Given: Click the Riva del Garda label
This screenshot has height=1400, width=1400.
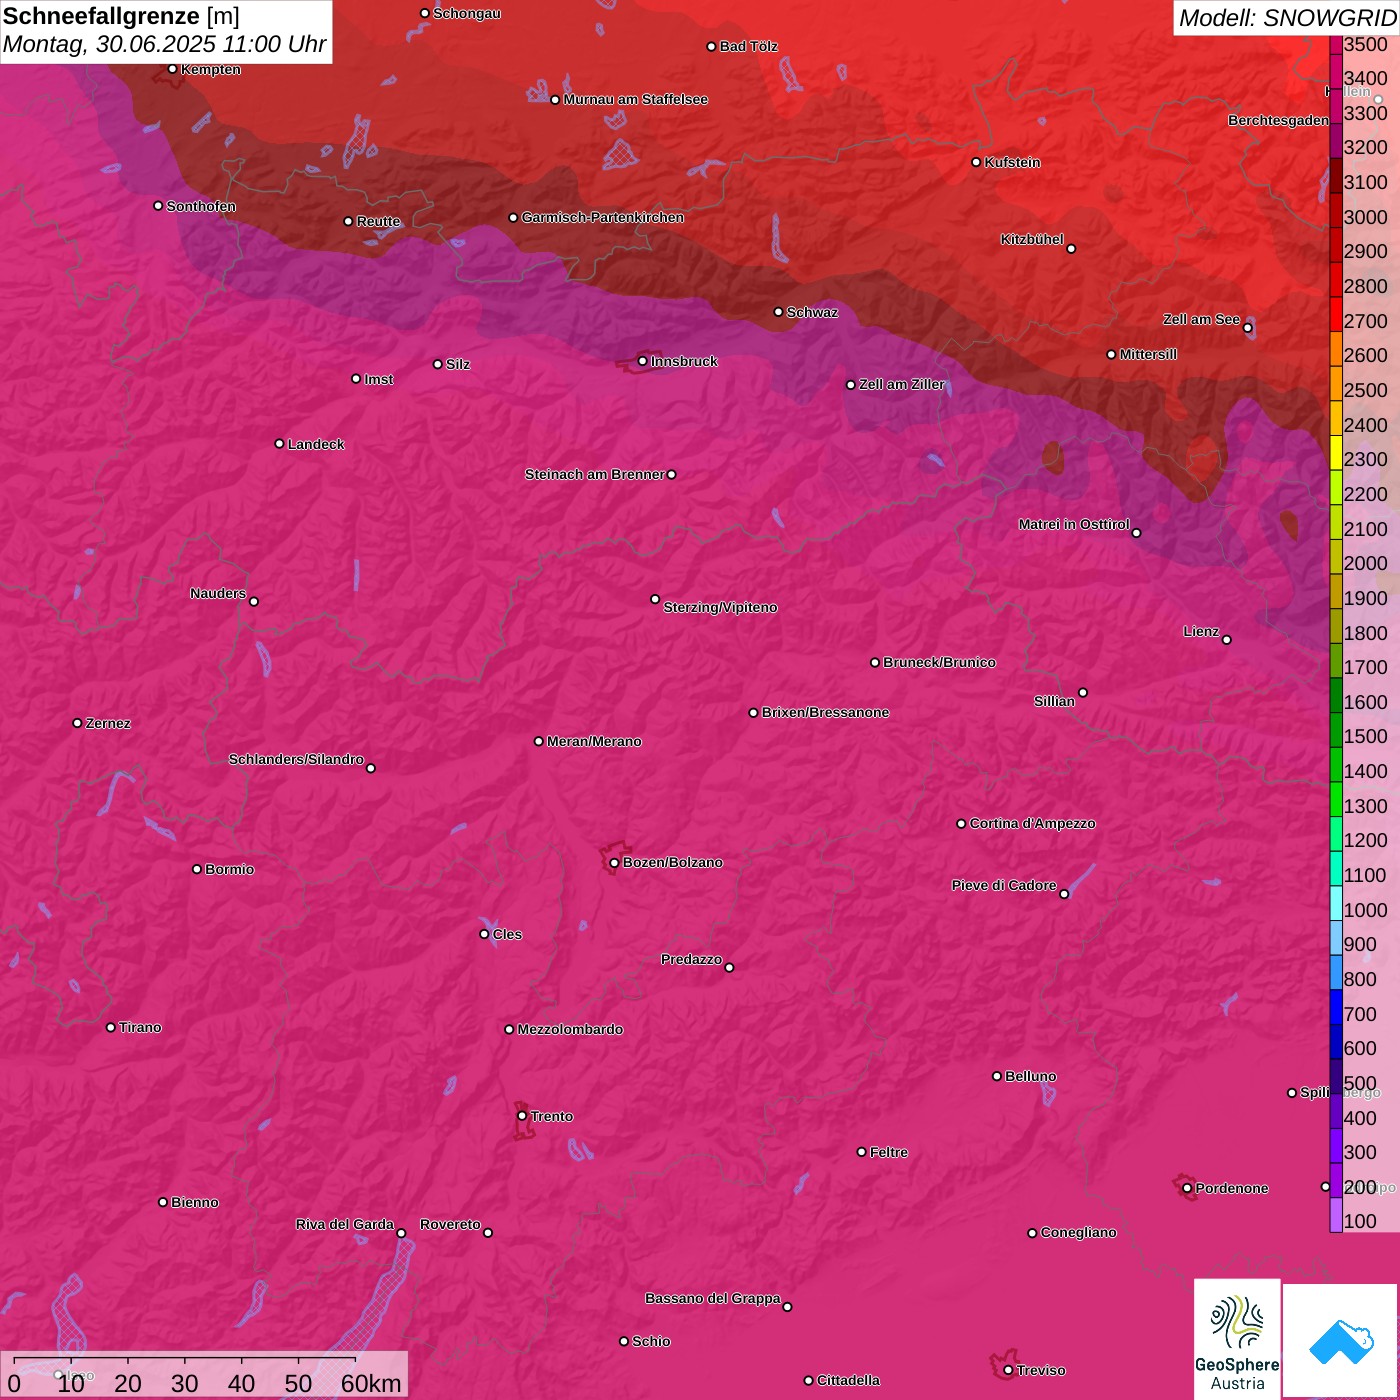Looking at the screenshot, I should pyautogui.click(x=345, y=1224).
